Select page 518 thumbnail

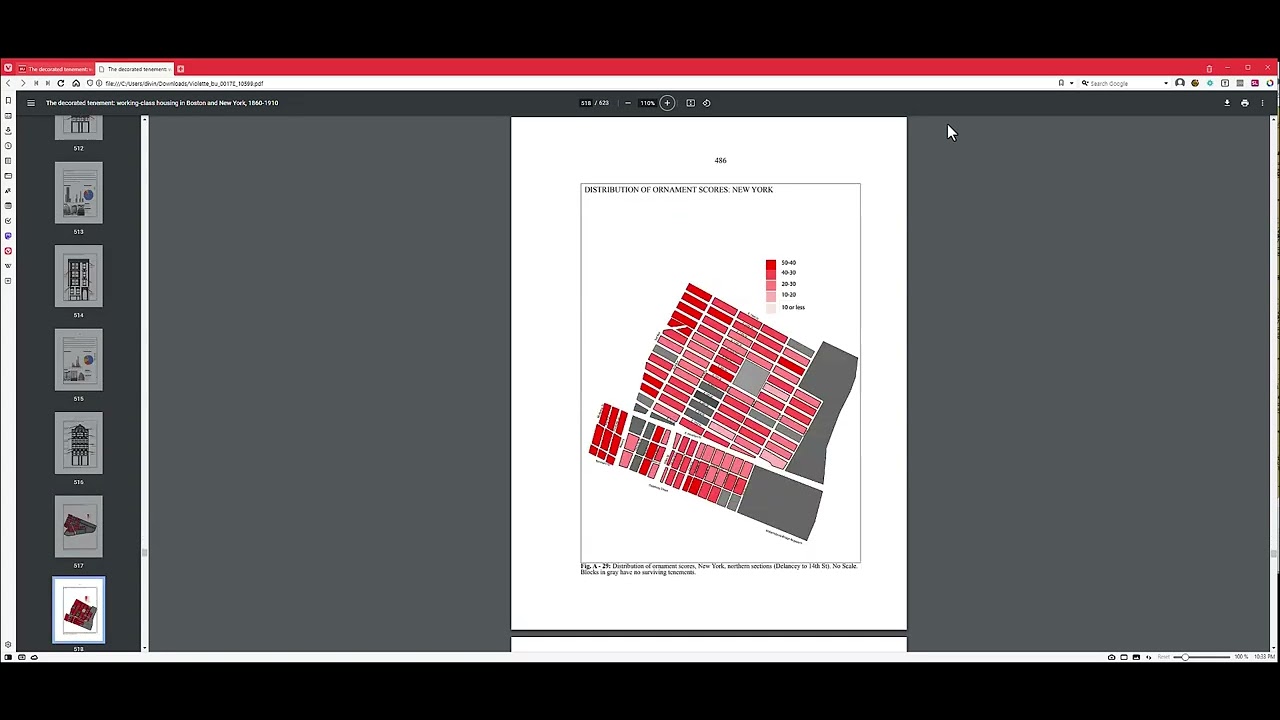coord(79,610)
